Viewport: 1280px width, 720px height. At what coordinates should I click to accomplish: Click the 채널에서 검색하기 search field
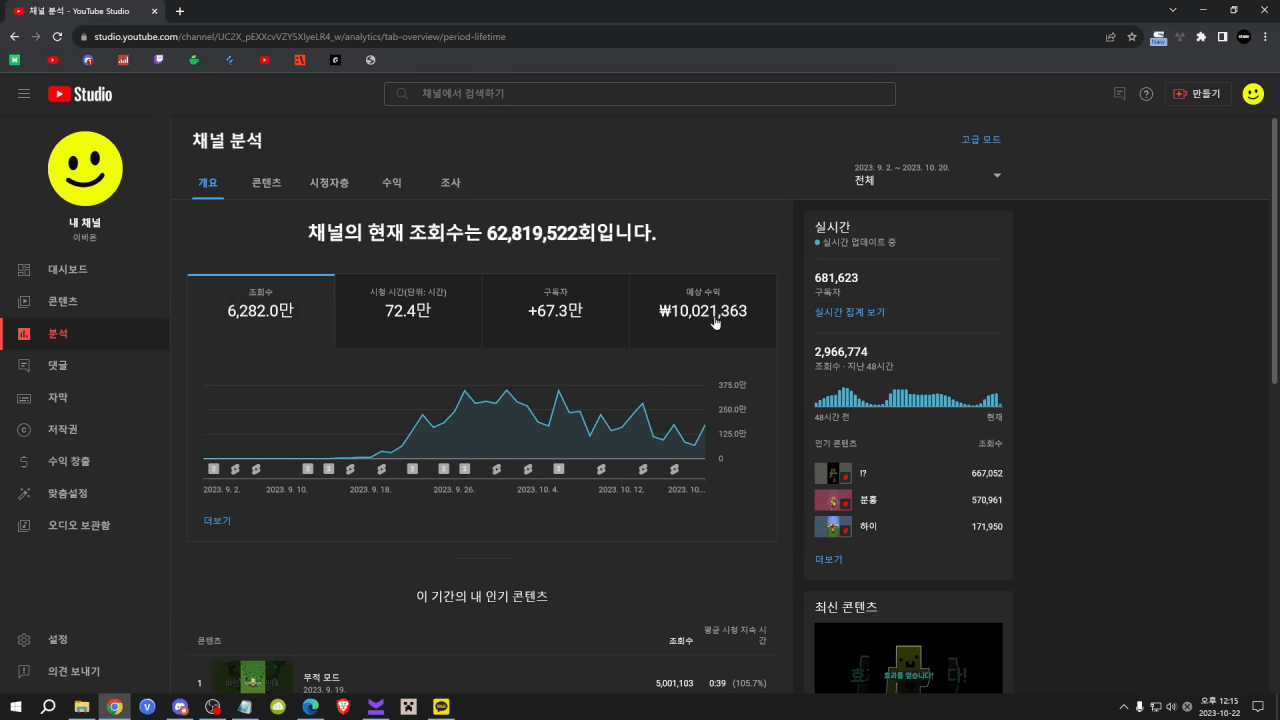tap(640, 93)
